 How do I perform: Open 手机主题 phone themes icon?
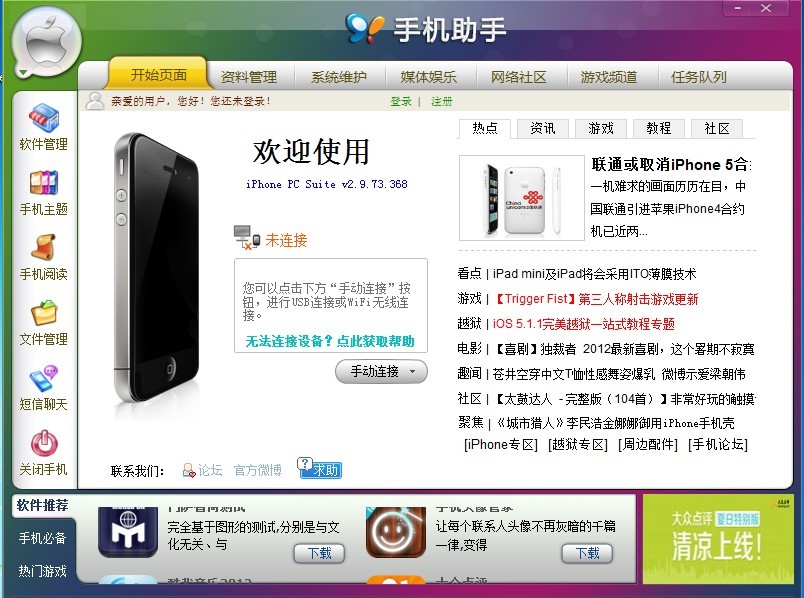point(44,183)
